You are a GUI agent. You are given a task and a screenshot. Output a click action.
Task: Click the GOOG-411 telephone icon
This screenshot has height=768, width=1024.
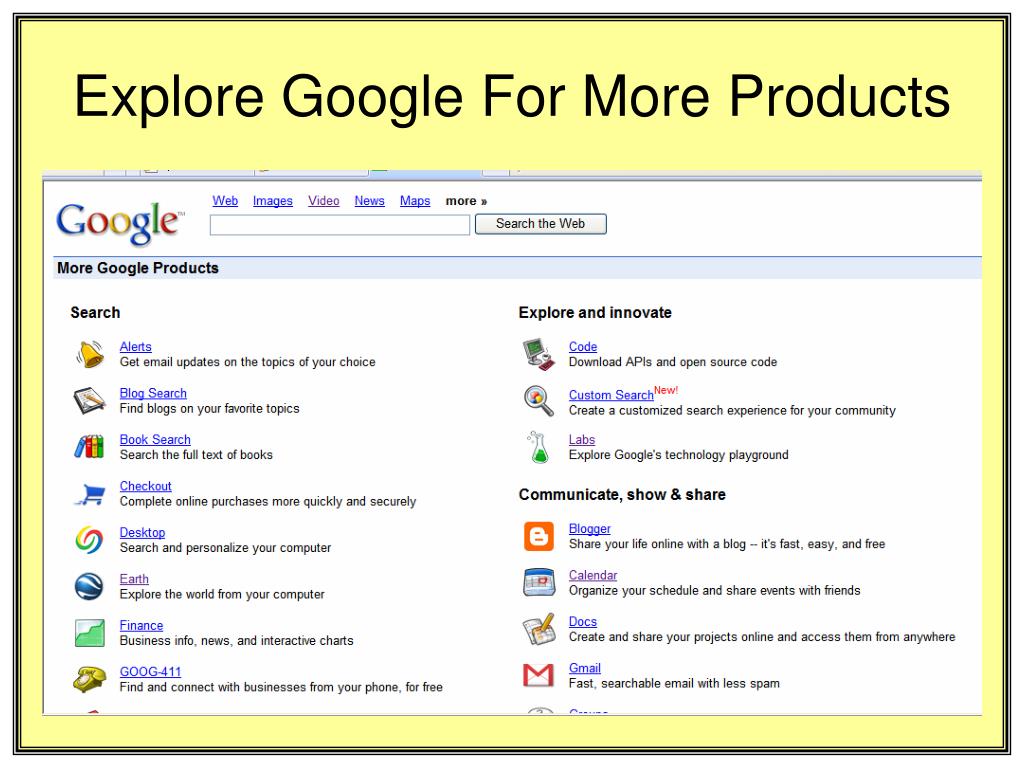point(89,679)
